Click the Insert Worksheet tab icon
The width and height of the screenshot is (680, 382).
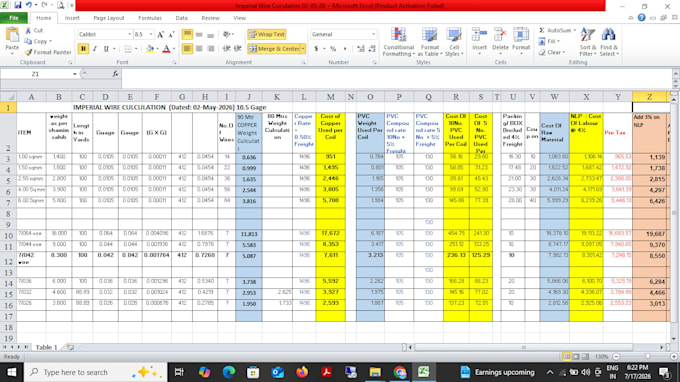70,347
